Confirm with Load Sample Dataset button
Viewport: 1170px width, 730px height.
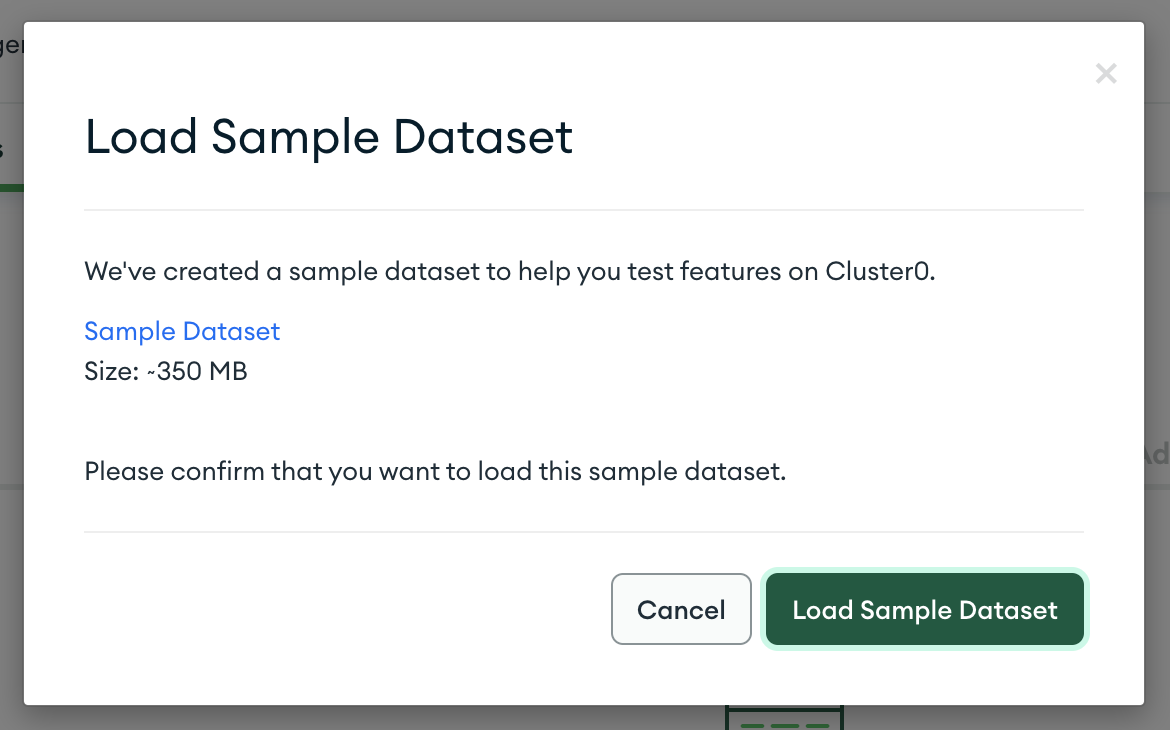pyautogui.click(x=925, y=610)
